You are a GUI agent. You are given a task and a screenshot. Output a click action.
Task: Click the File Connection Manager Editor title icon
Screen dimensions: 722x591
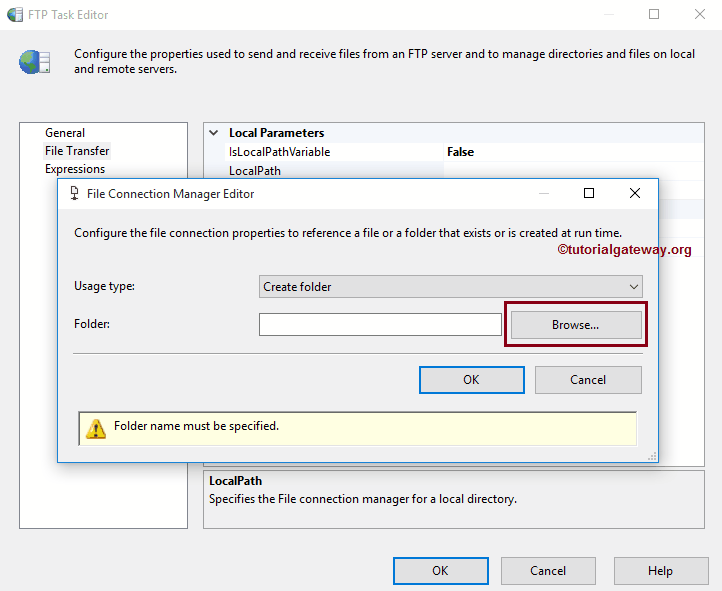click(74, 193)
